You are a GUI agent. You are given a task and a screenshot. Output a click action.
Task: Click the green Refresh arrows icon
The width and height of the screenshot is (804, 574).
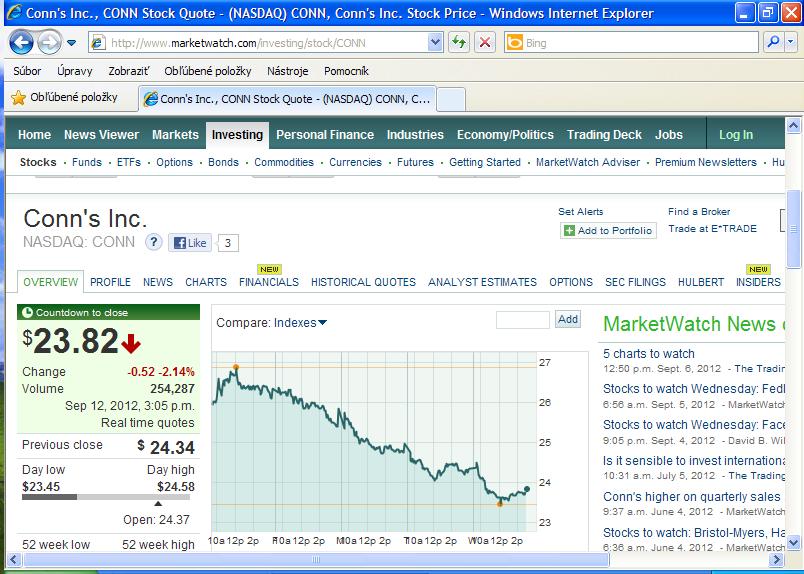(x=459, y=43)
